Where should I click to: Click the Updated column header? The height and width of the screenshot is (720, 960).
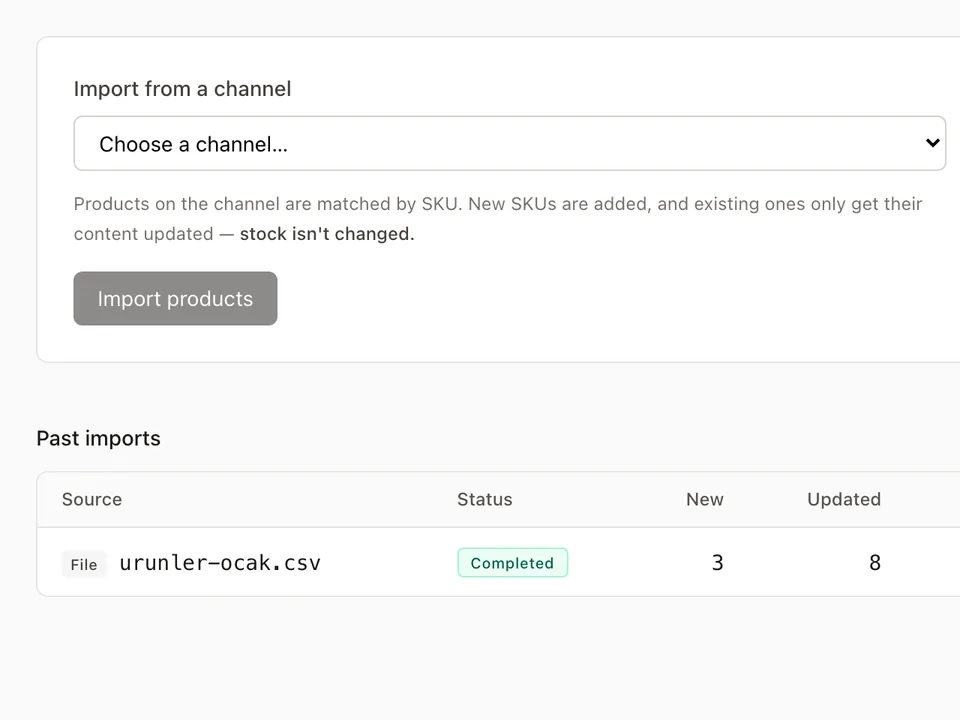pos(844,500)
